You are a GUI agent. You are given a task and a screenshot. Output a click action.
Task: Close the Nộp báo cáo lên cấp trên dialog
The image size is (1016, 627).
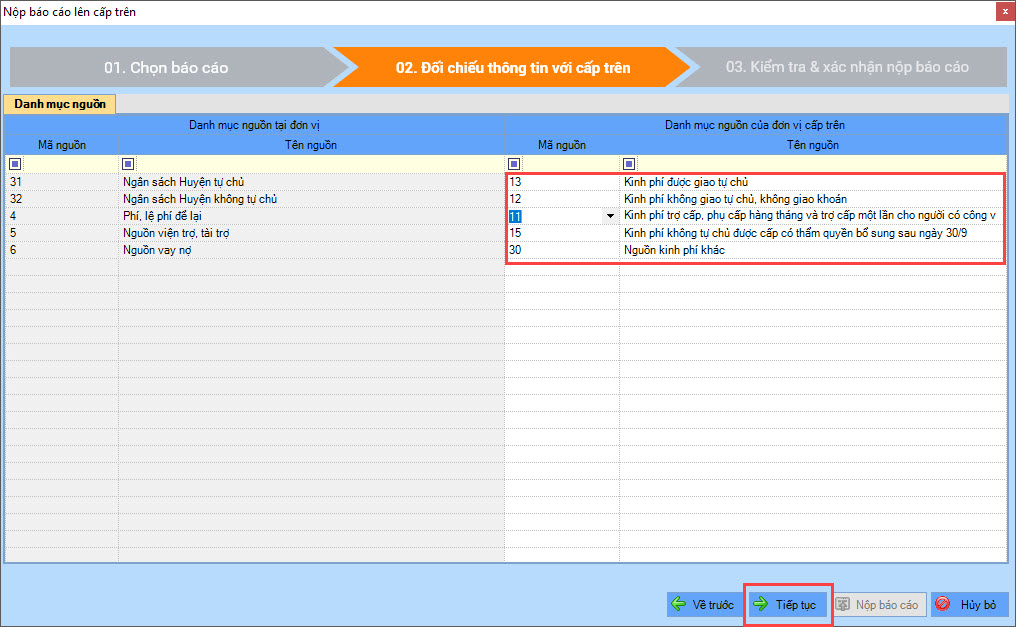pyautogui.click(x=1003, y=12)
